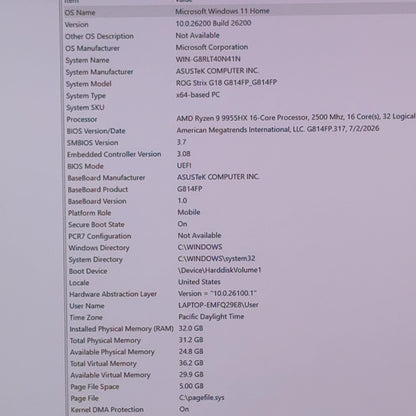Select the System Model row label

point(89,84)
